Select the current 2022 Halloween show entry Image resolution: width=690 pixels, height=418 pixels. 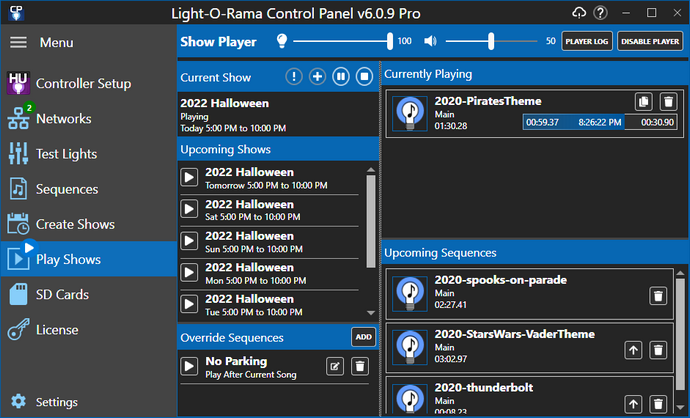278,115
